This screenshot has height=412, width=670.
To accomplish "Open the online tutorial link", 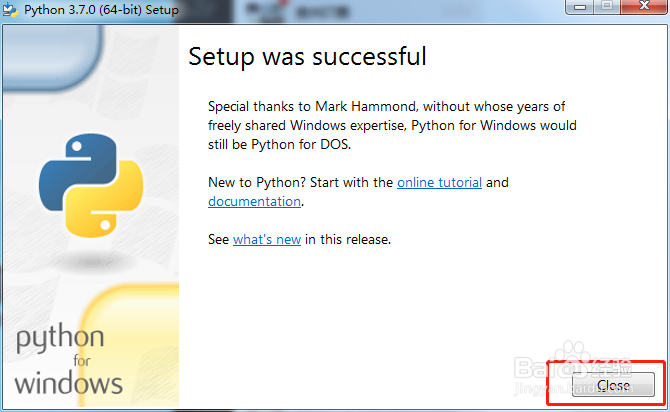I will click(x=439, y=183).
